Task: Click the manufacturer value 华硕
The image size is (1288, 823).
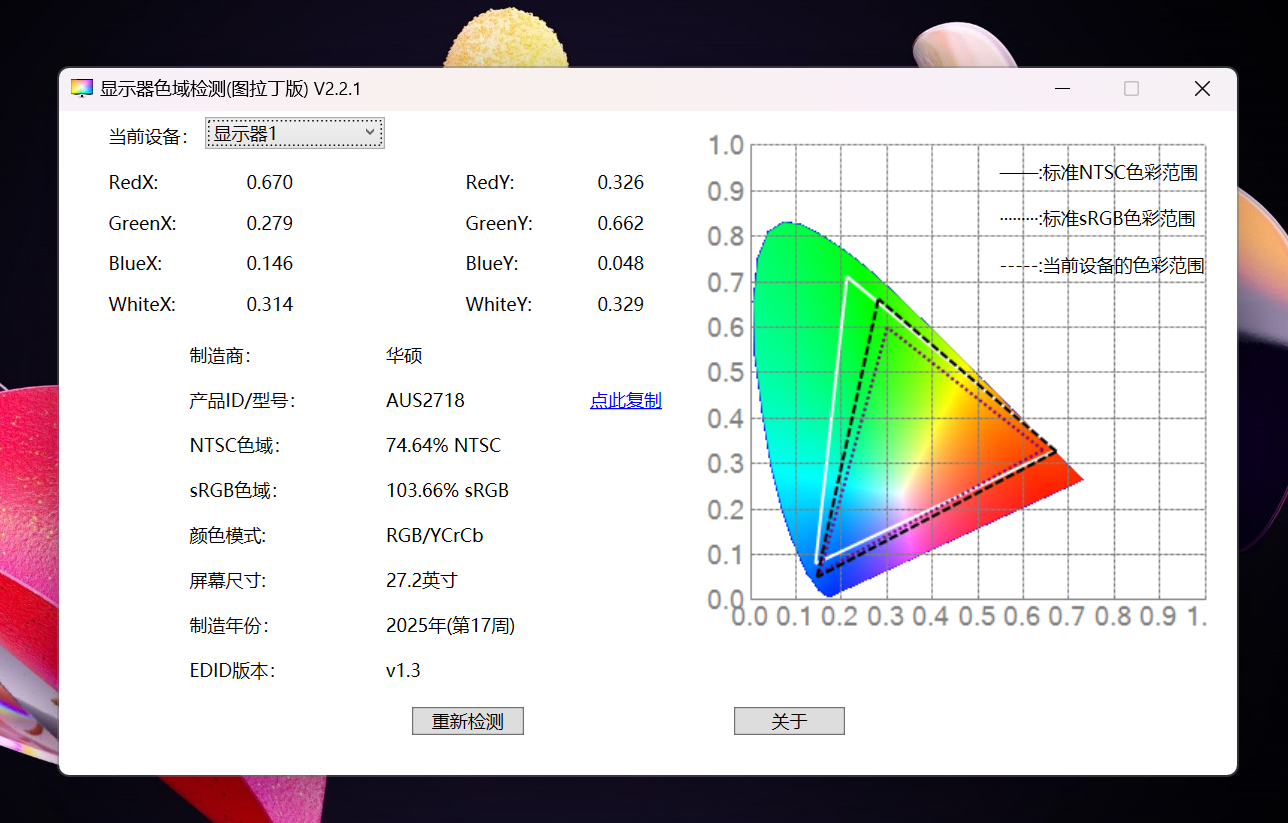Action: click(x=404, y=356)
